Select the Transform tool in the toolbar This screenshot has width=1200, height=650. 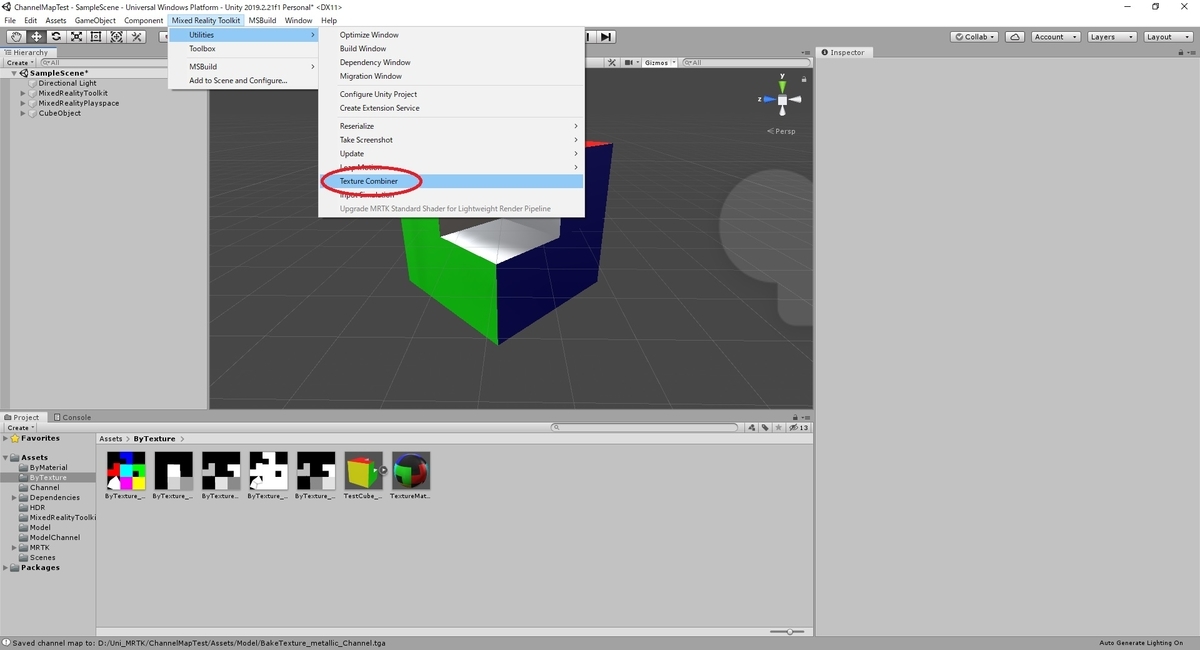116,37
